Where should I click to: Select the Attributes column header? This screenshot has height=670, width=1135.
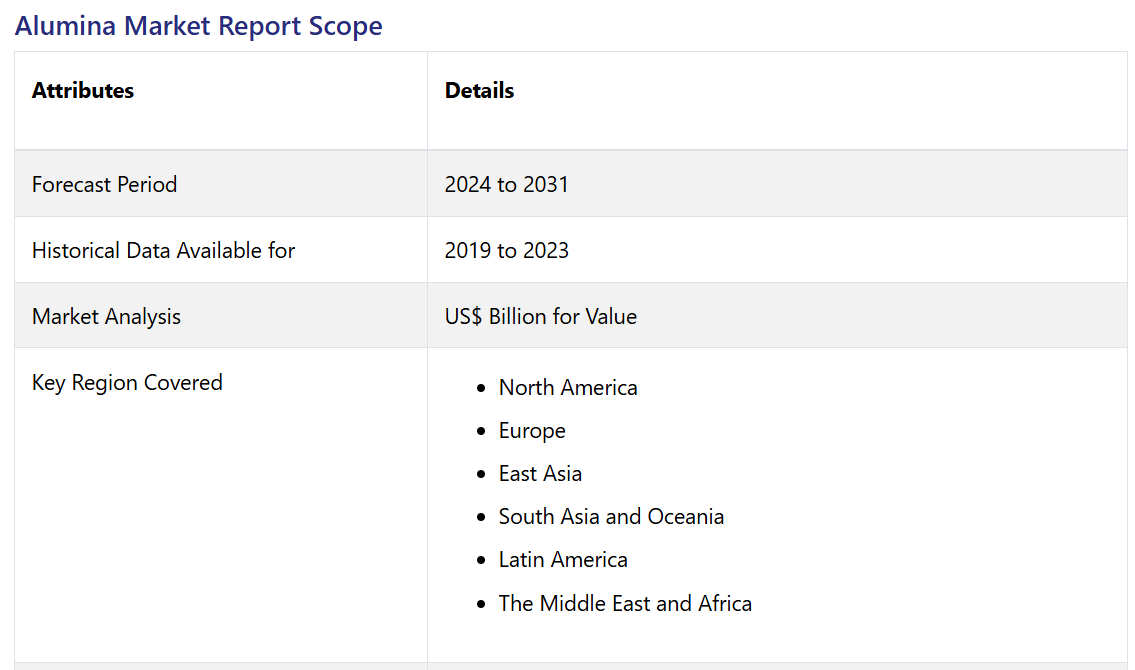coord(83,90)
